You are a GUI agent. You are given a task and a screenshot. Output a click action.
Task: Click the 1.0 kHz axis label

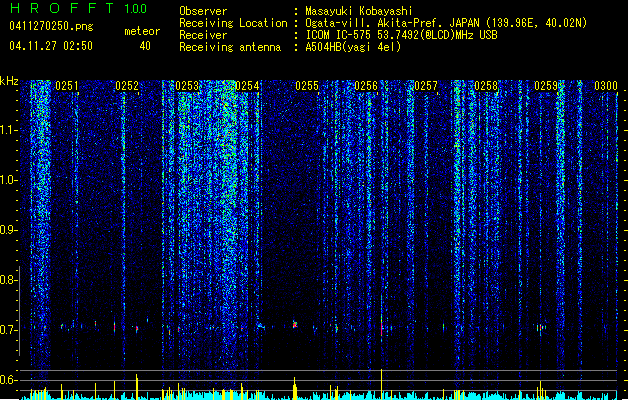point(8,180)
